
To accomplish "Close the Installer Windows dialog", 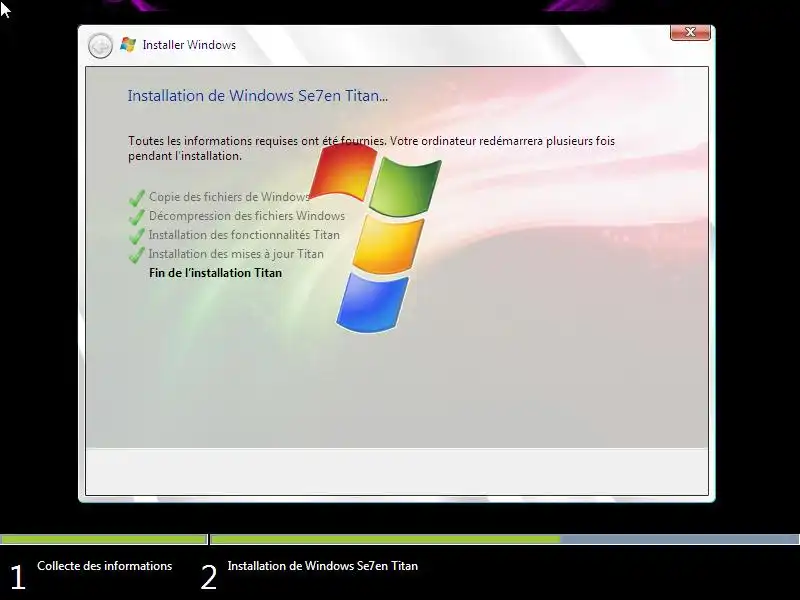I will (x=690, y=32).
